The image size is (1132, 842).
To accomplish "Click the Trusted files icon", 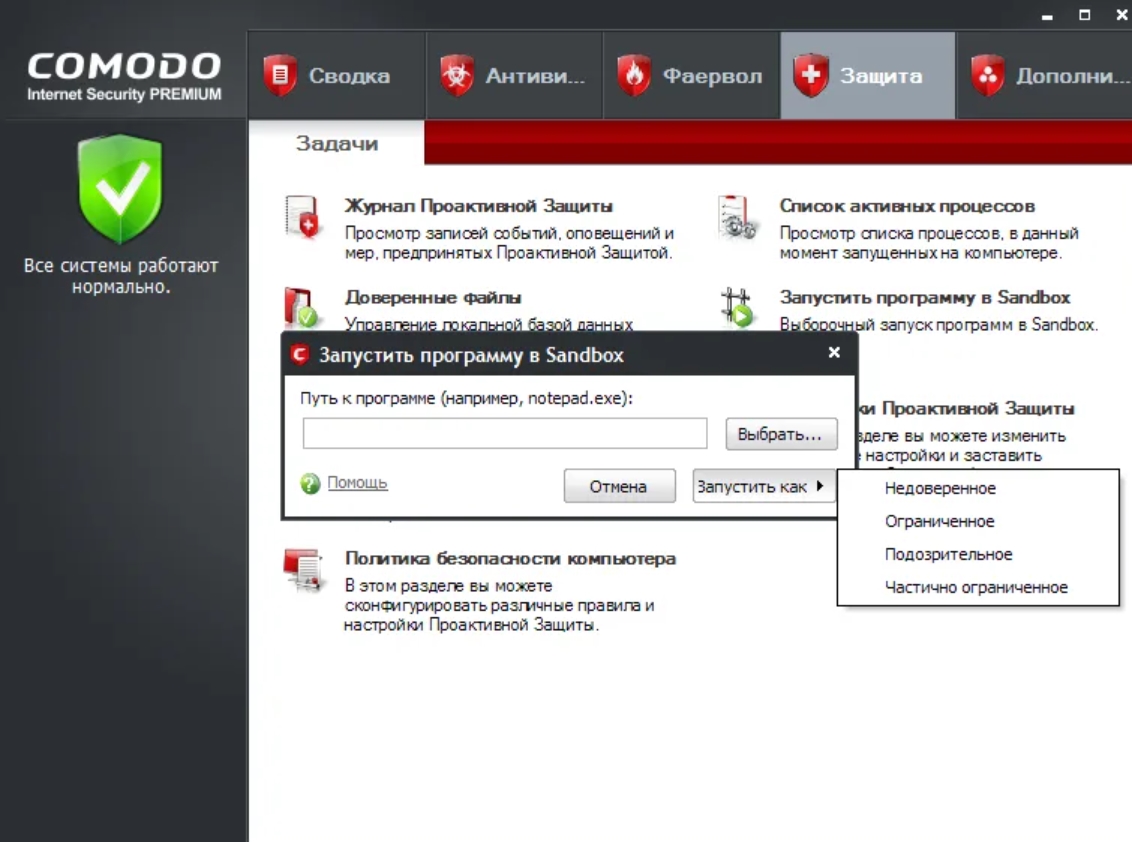I will tap(301, 307).
